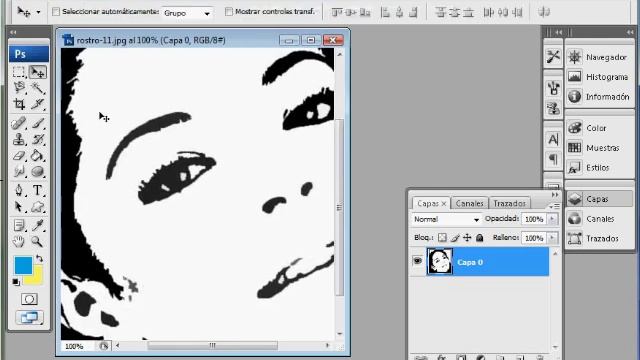This screenshot has height=360, width=640.
Task: Open the Grupo dropdown
Action: click(x=187, y=13)
